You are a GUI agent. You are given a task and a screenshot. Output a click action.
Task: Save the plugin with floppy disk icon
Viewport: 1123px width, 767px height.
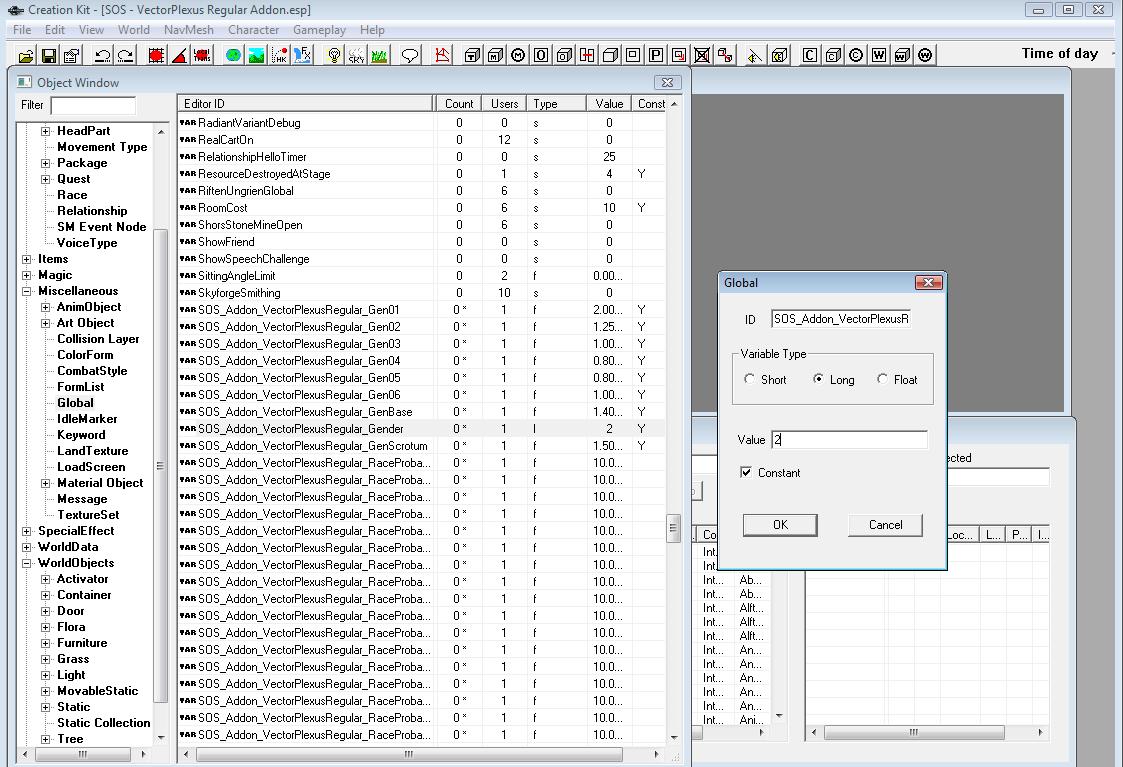49,55
